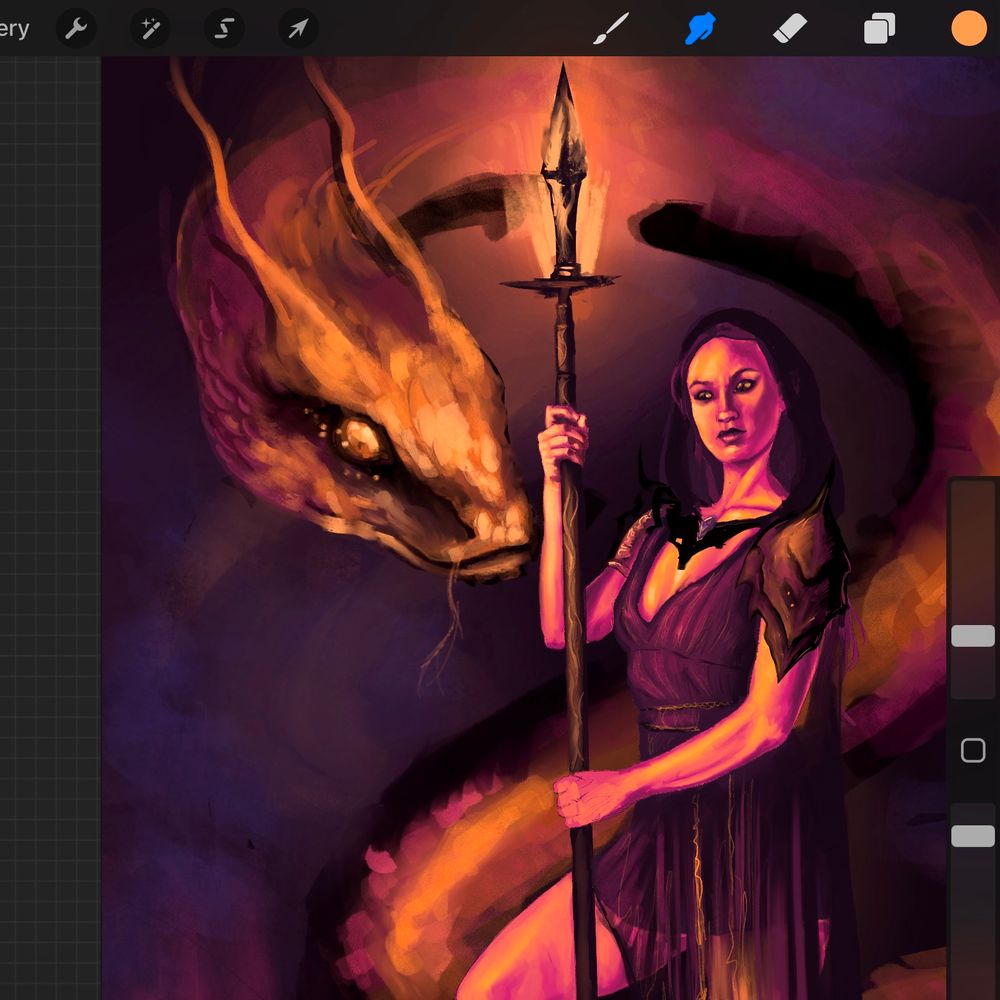
Task: Open the Adjustments magic wand menu
Action: (x=150, y=29)
